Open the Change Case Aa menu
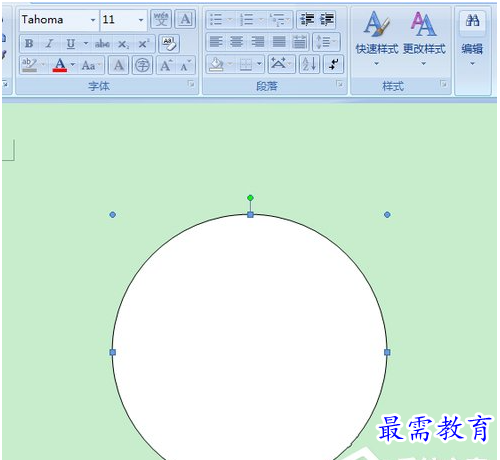This screenshot has width=500, height=460. tap(91, 65)
